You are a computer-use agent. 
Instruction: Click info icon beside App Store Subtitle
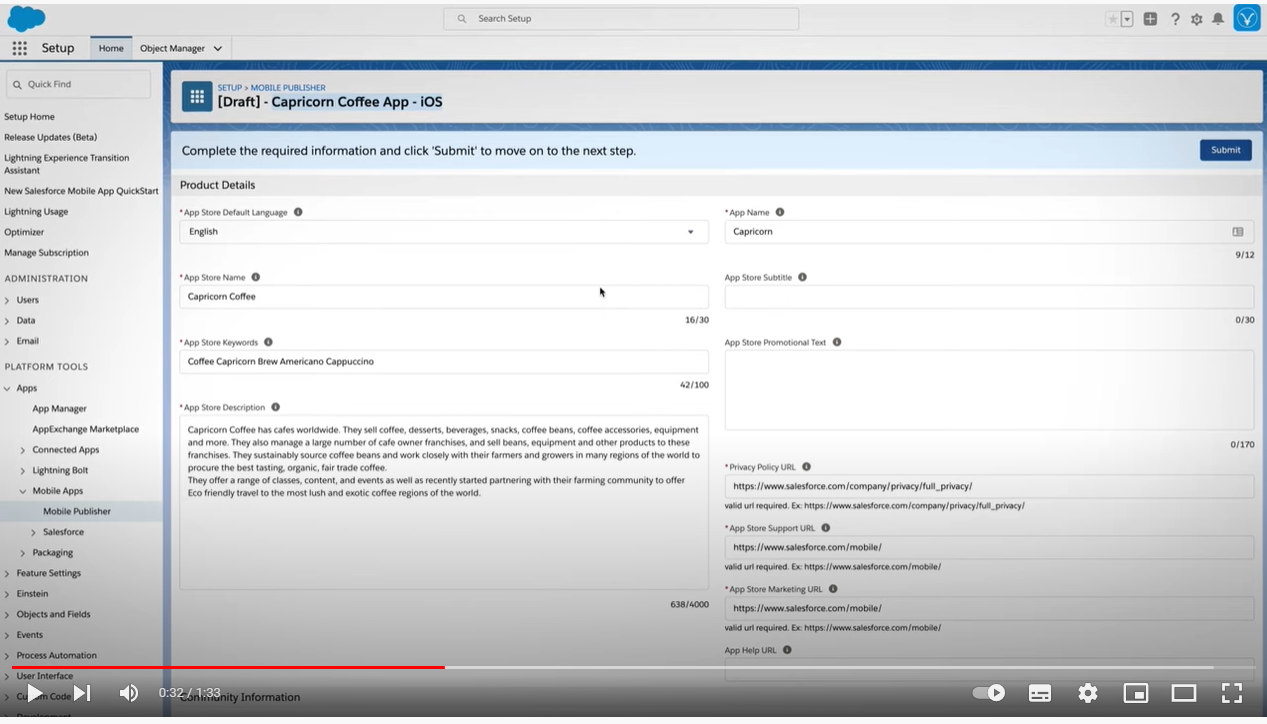[x=802, y=277]
